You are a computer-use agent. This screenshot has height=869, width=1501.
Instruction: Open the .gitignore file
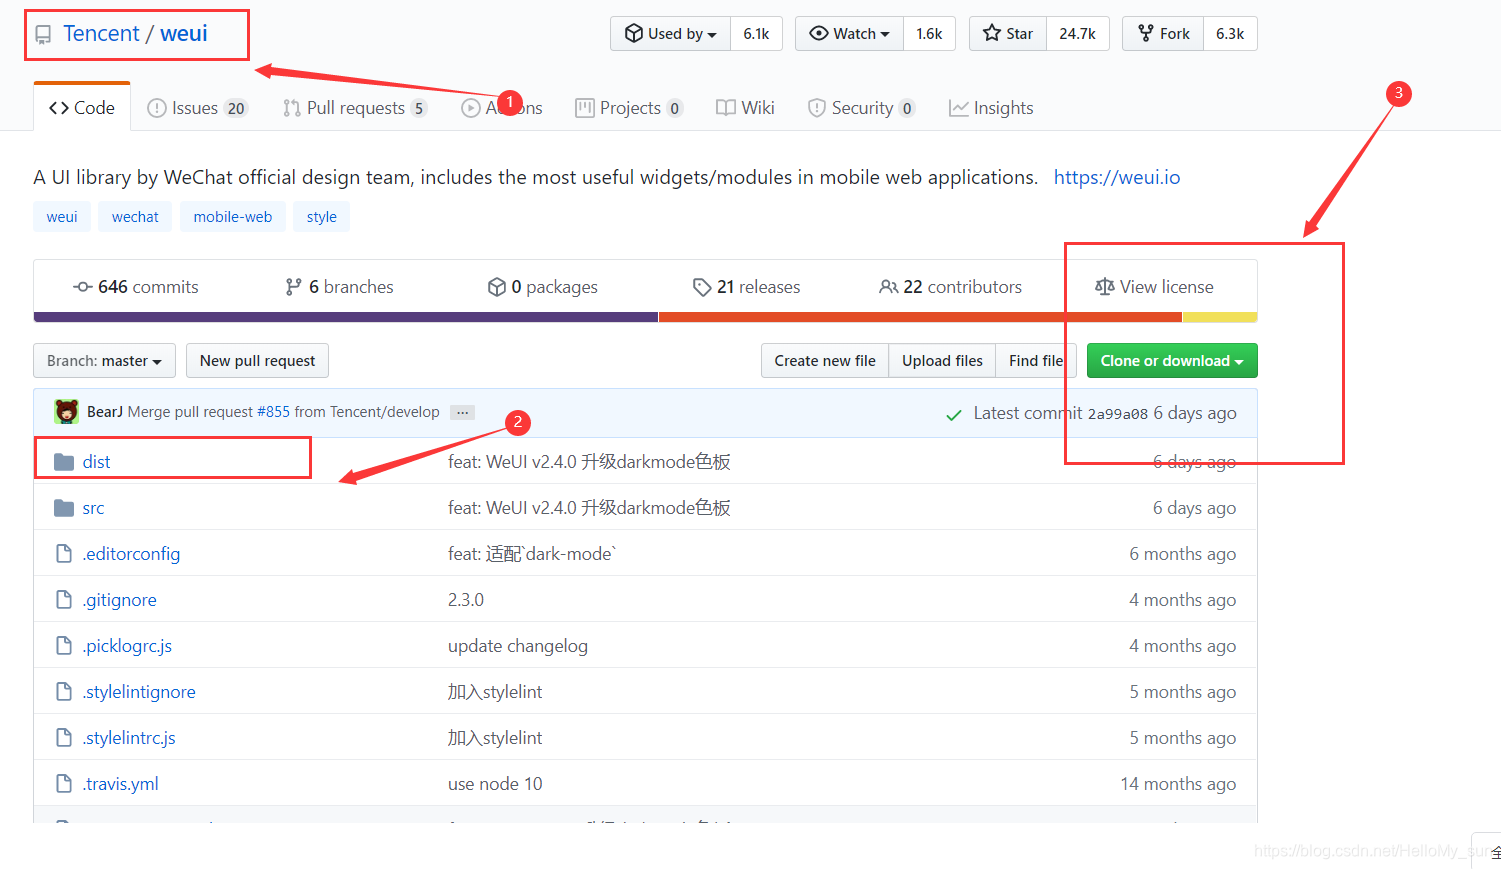click(x=119, y=600)
